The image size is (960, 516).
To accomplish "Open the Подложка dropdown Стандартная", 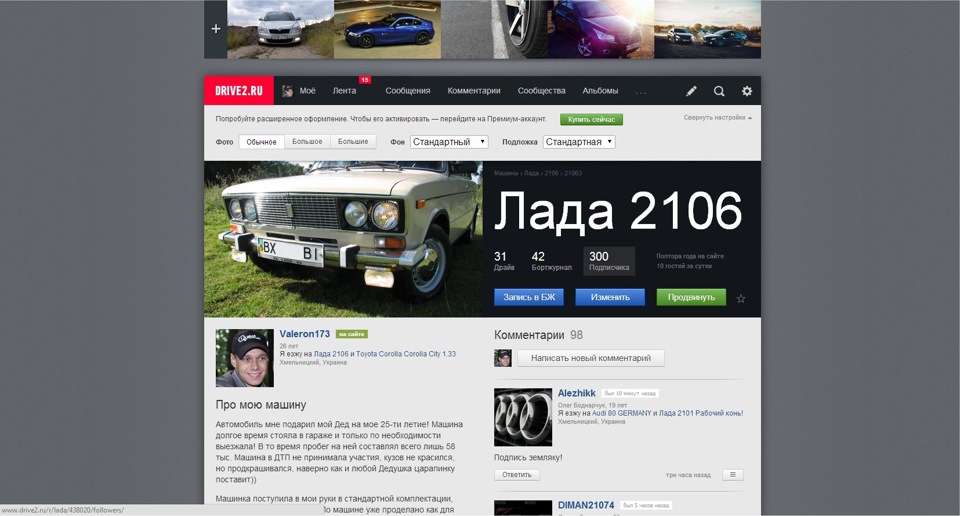I will coord(579,142).
